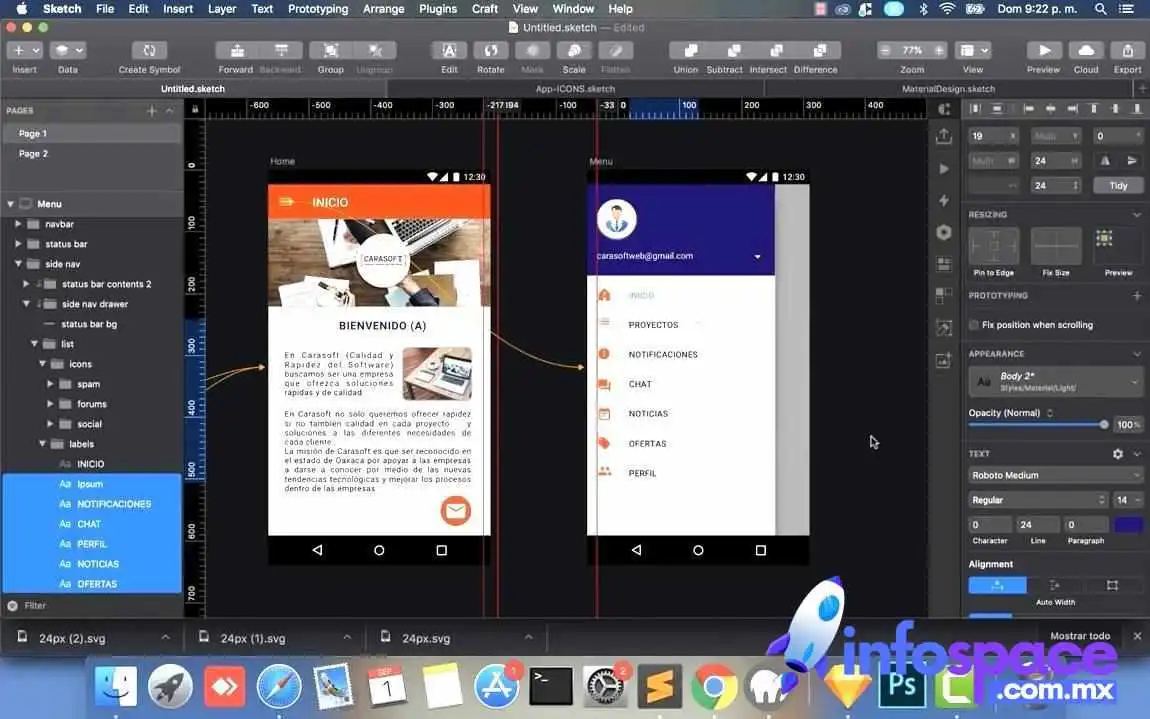Toggle Fix Size resizing control
The image size is (1150, 719).
[1056, 246]
